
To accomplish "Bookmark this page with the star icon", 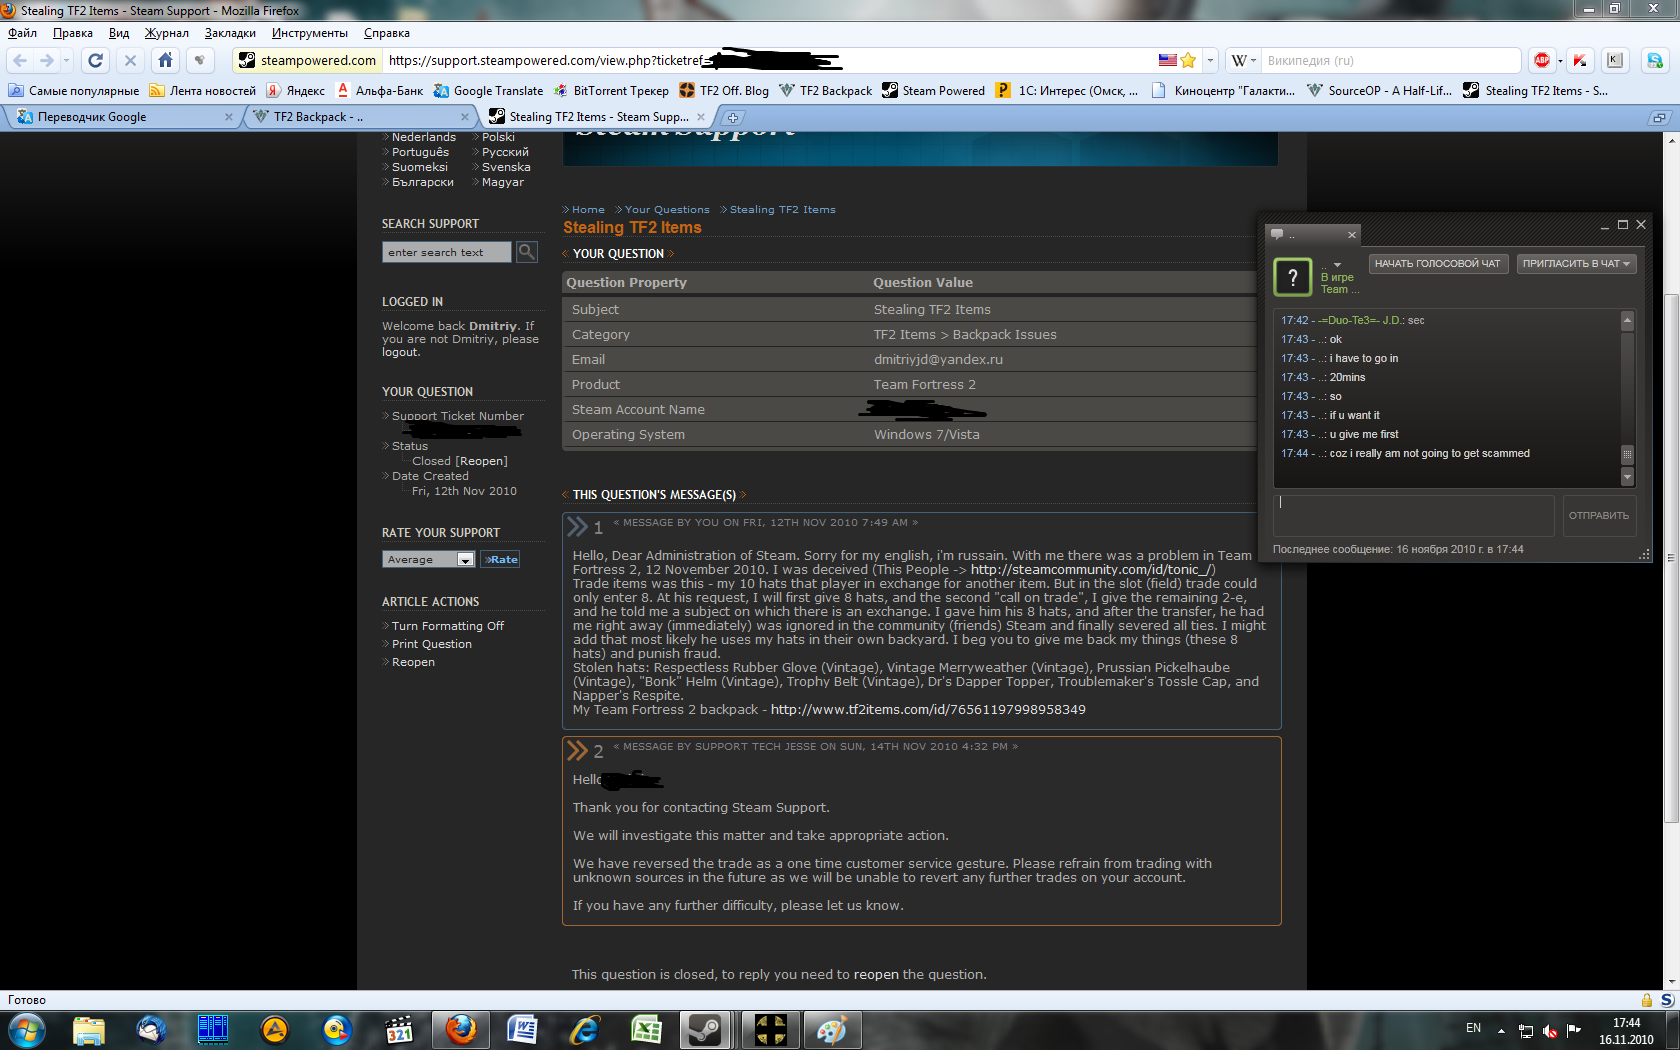I will click(1188, 60).
